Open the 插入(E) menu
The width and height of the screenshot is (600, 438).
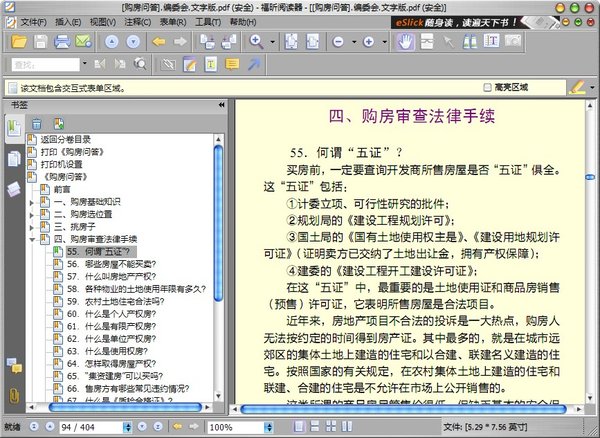coord(68,22)
